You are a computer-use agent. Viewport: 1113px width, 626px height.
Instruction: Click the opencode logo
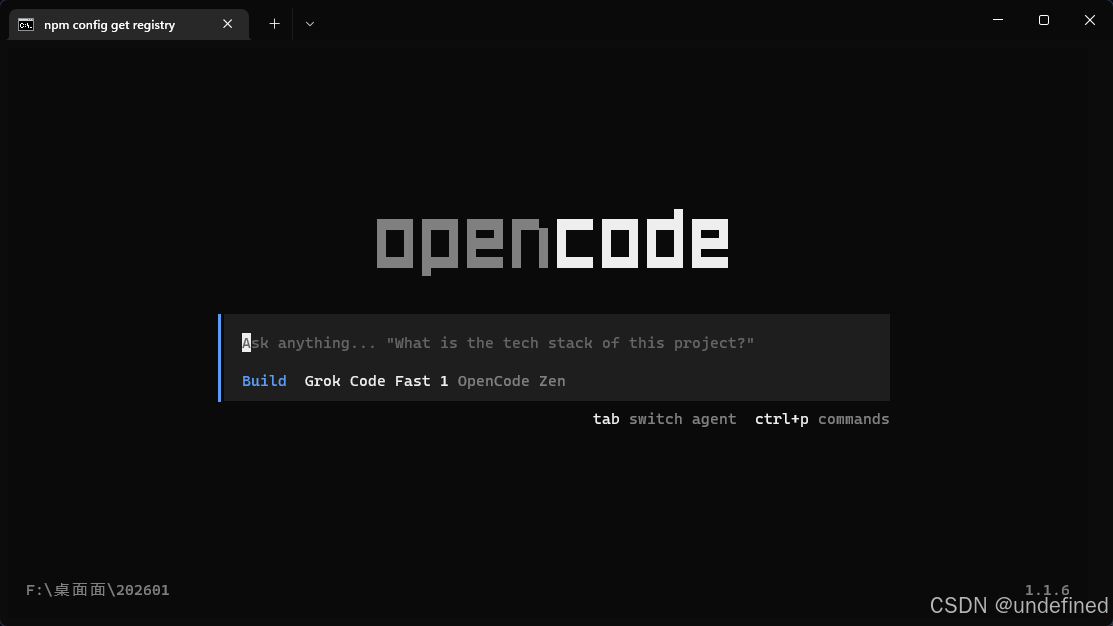tap(552, 241)
